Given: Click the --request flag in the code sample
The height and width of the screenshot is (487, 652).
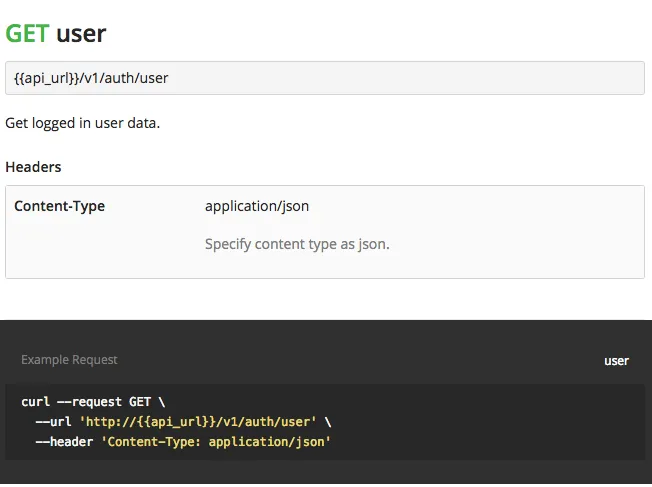Looking at the screenshot, I should coord(89,402).
